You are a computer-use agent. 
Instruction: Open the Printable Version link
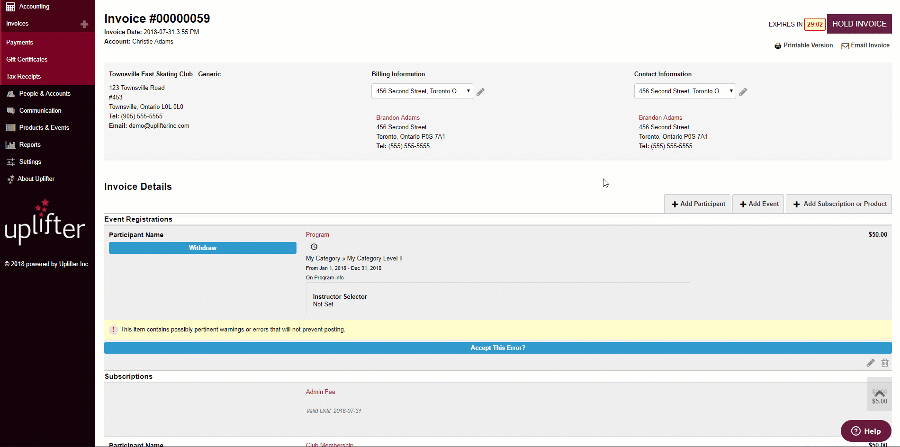803,46
